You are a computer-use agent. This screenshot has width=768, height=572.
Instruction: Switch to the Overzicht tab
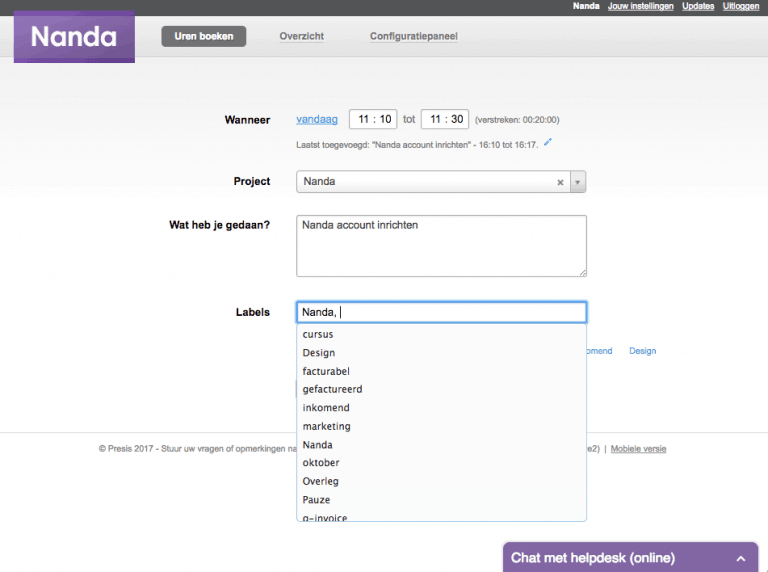pyautogui.click(x=302, y=36)
